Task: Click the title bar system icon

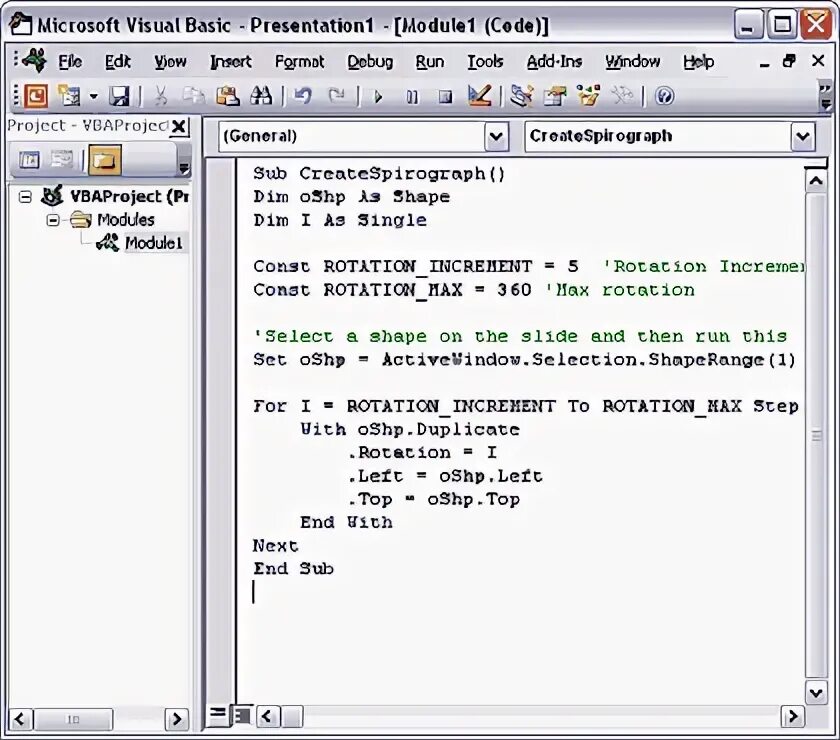Action: [20, 25]
